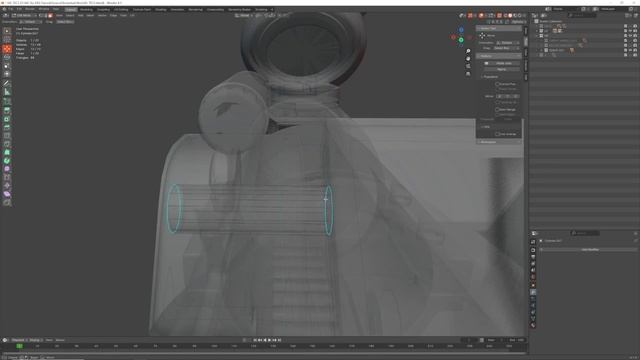Open outliner filter dropdown
Image resolution: width=640 pixels, height=360 pixels.
pos(629,16)
